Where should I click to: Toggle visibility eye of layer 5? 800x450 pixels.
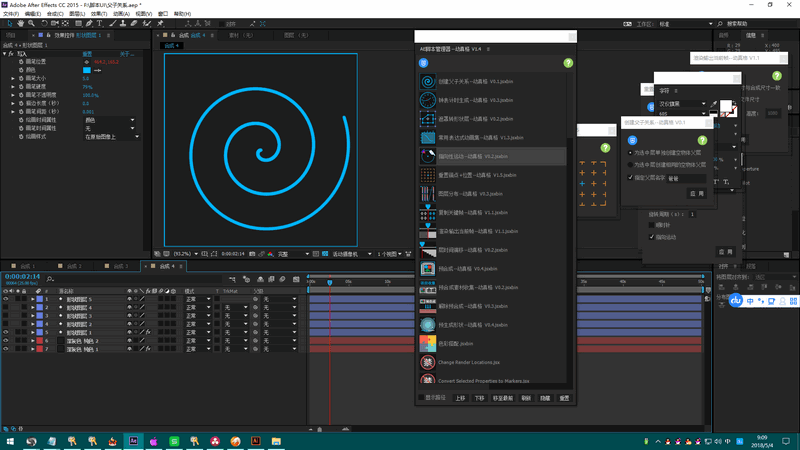tap(6, 333)
